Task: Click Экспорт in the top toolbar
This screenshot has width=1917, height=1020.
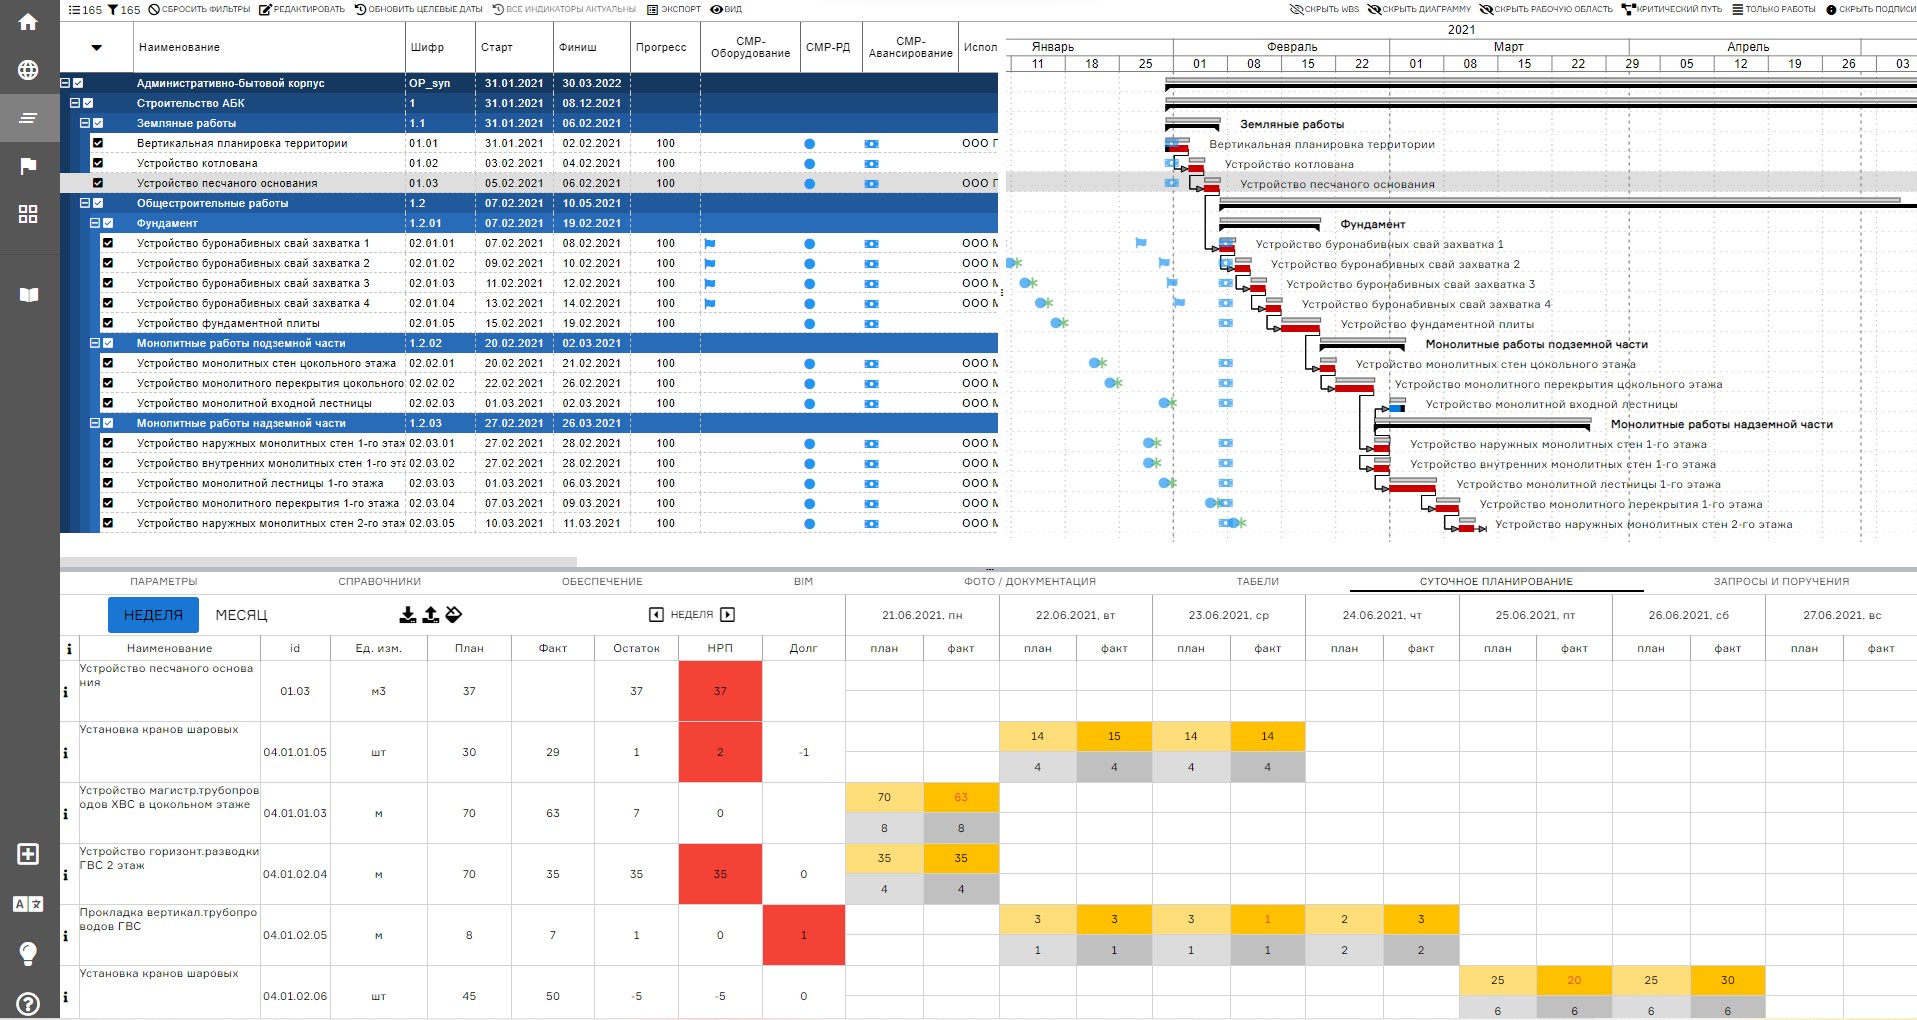Action: 674,9
